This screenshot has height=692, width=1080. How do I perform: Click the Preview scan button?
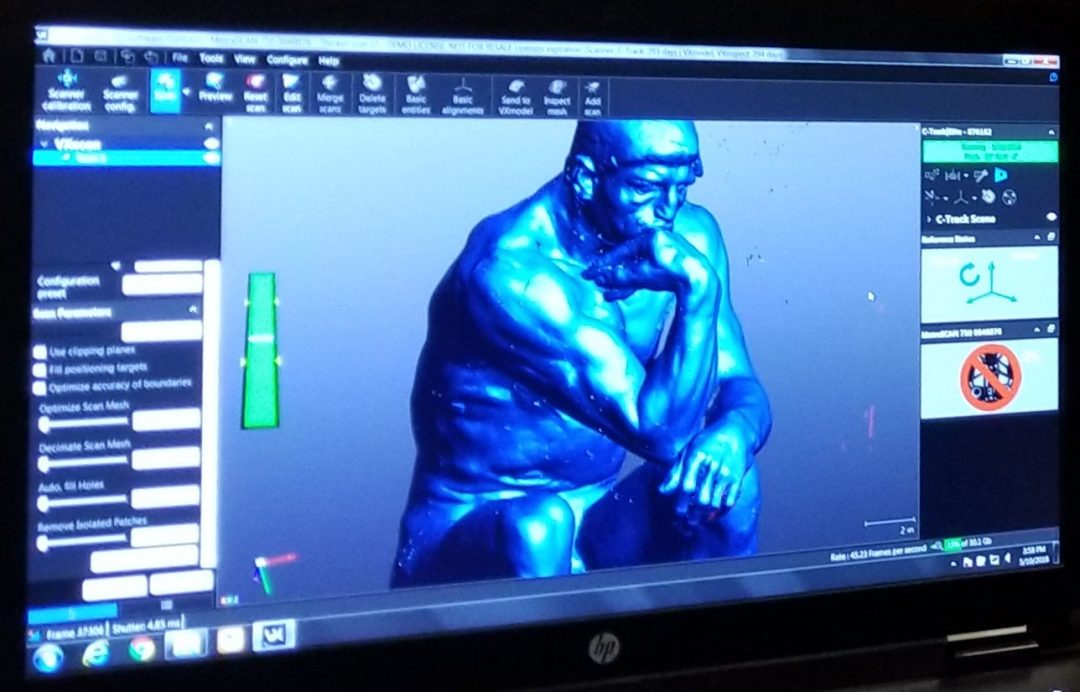tap(216, 90)
